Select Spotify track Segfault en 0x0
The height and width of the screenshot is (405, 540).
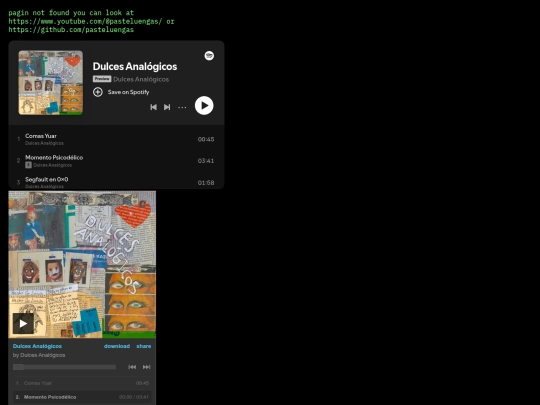coord(116,182)
